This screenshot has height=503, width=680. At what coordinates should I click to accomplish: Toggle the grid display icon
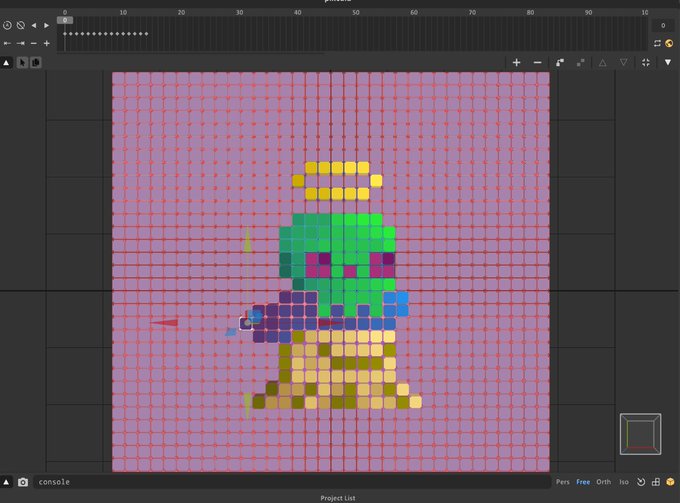click(656, 482)
